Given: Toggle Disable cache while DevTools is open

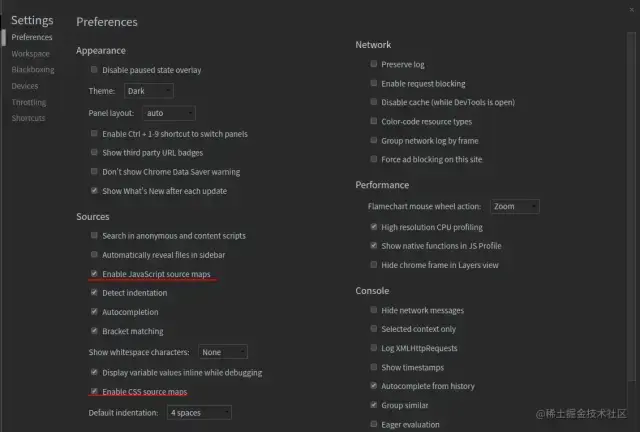Looking at the screenshot, I should click(374, 102).
